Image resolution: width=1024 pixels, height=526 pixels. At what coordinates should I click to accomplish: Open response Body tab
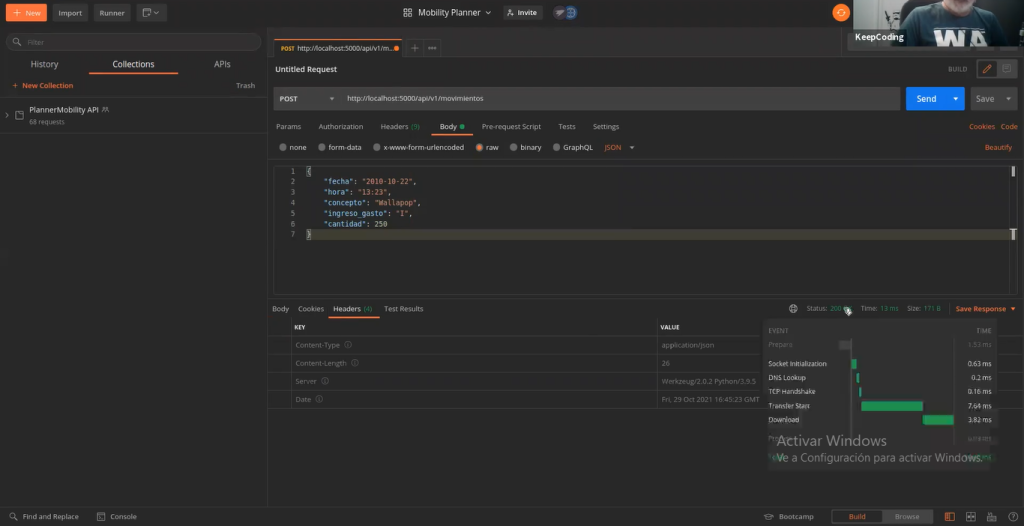coord(280,308)
